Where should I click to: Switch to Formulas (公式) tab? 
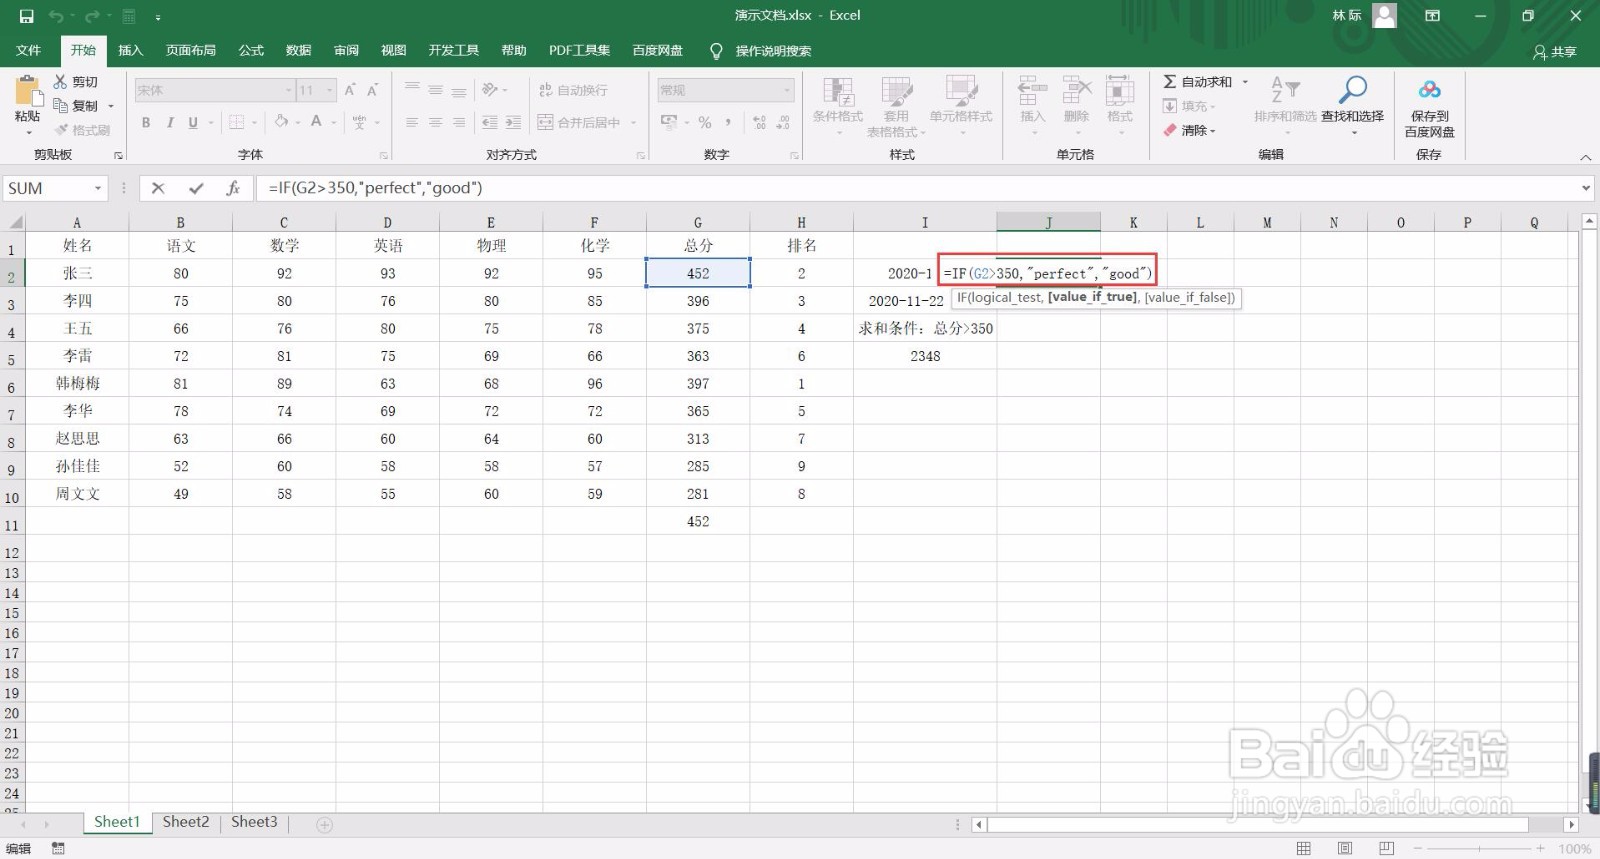(x=251, y=50)
